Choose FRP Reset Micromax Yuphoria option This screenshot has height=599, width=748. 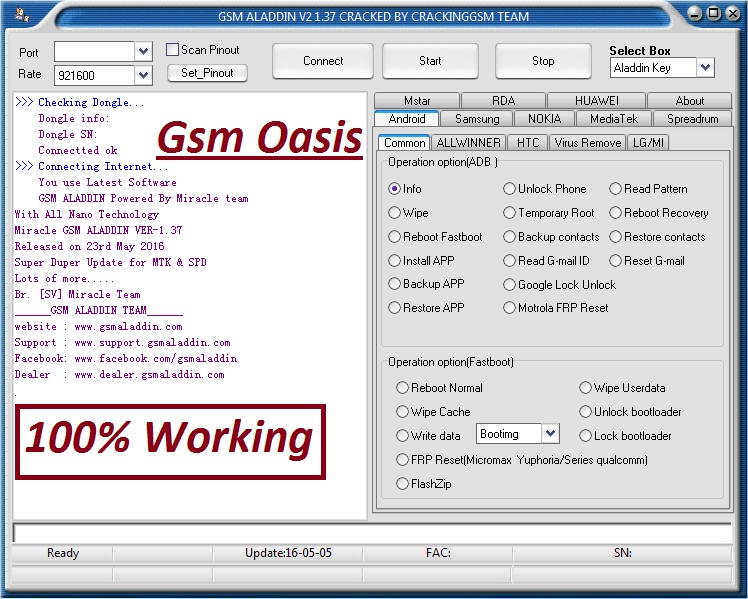tap(402, 460)
